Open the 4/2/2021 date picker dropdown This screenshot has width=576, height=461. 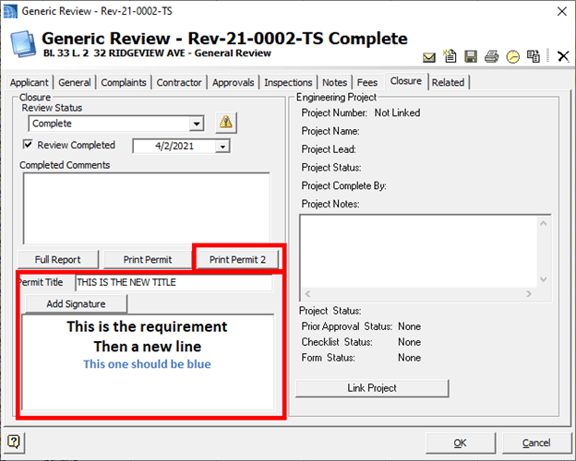click(222, 147)
